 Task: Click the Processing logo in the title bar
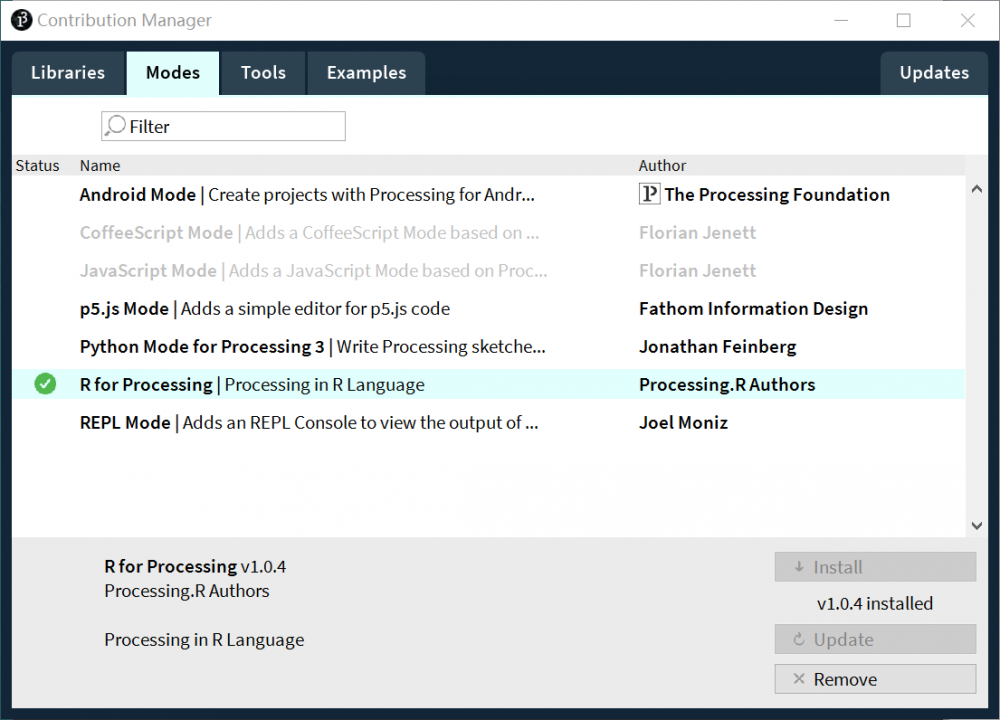coord(21,20)
